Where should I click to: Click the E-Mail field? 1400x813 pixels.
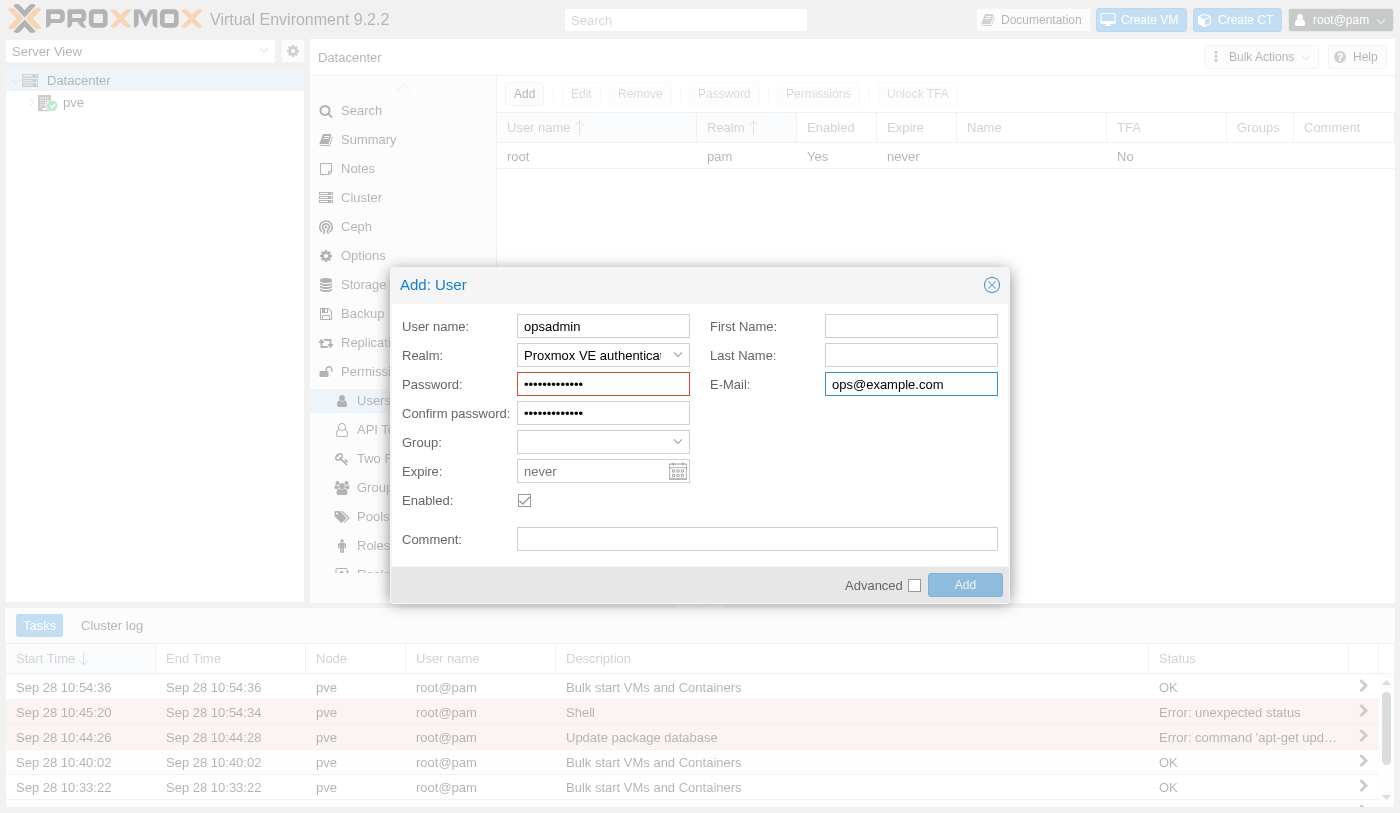[911, 384]
